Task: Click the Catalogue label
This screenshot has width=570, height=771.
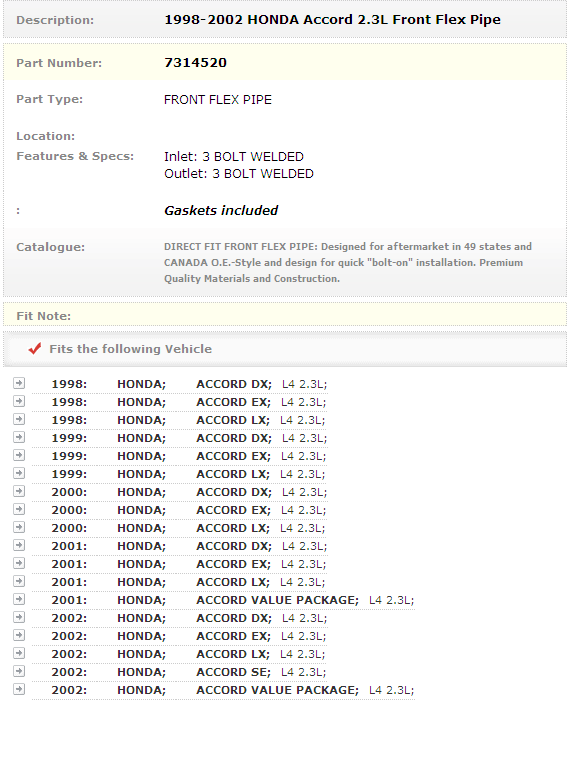Action: coord(50,247)
